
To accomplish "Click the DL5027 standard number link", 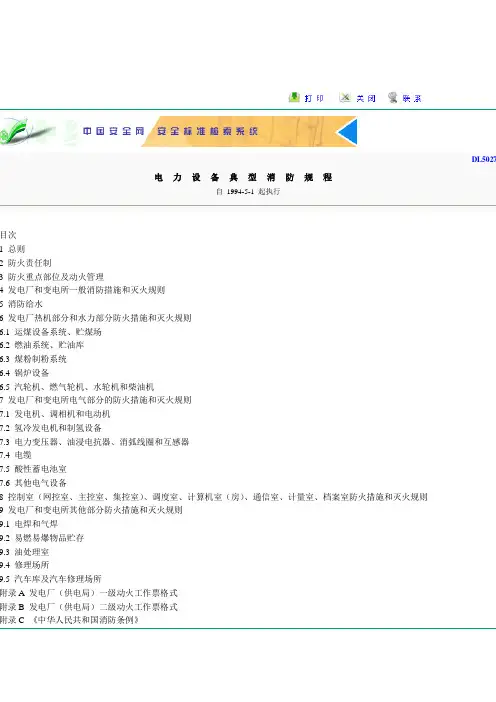I will pyautogui.click(x=483, y=159).
